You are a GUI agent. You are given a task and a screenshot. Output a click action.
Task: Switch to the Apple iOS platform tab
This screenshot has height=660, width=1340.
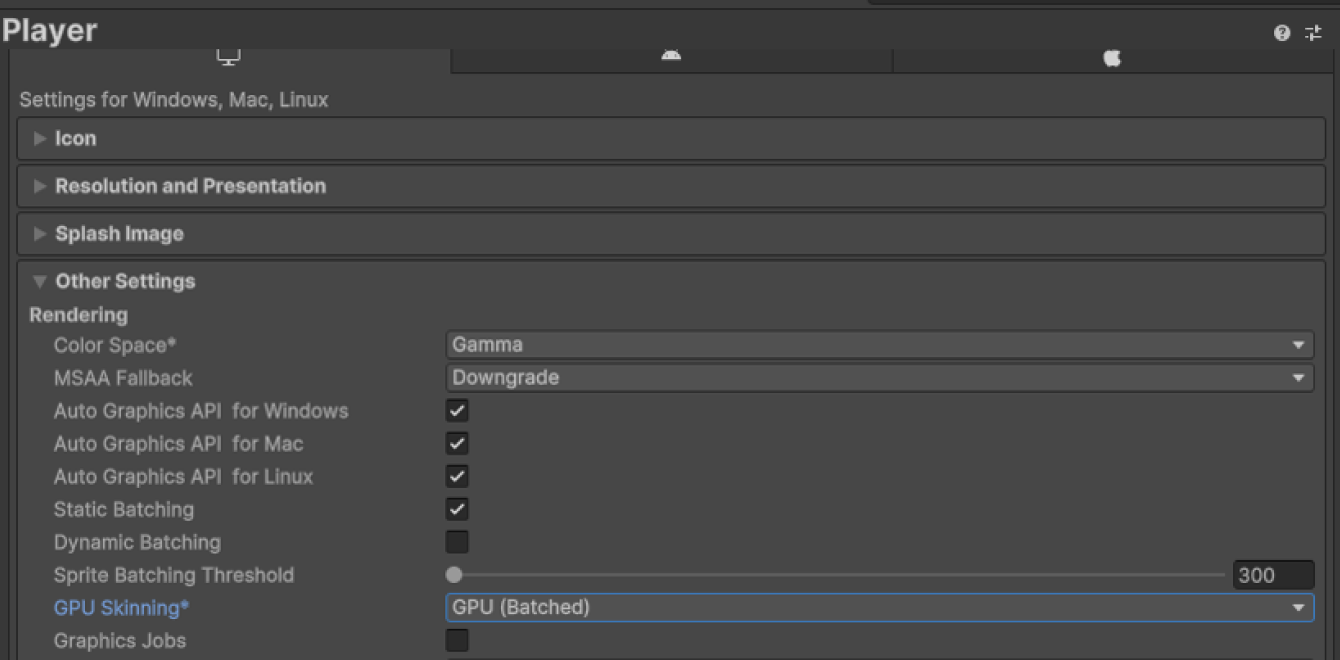pyautogui.click(x=1112, y=58)
